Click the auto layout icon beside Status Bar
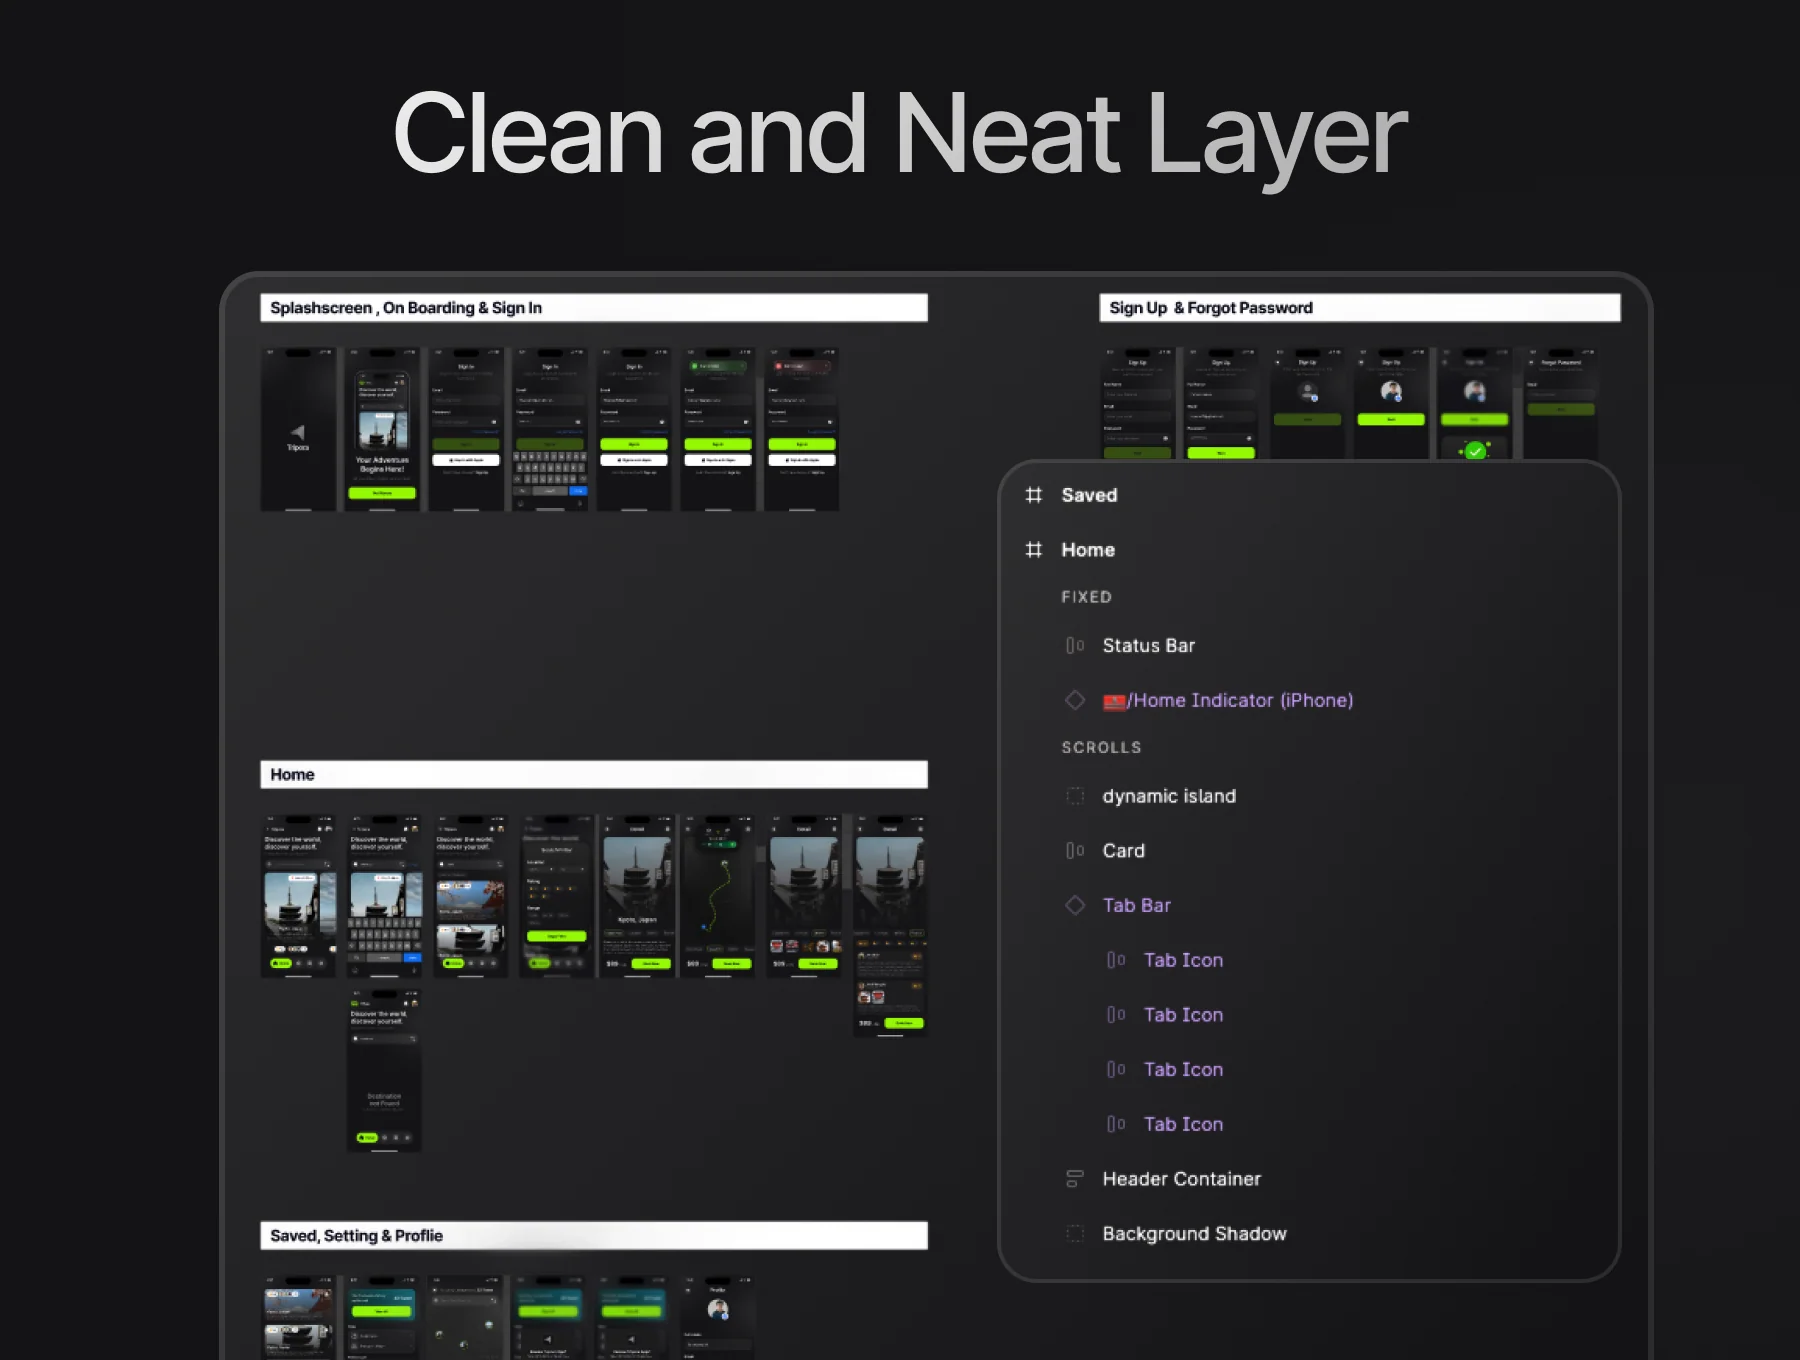 pyautogui.click(x=1075, y=646)
